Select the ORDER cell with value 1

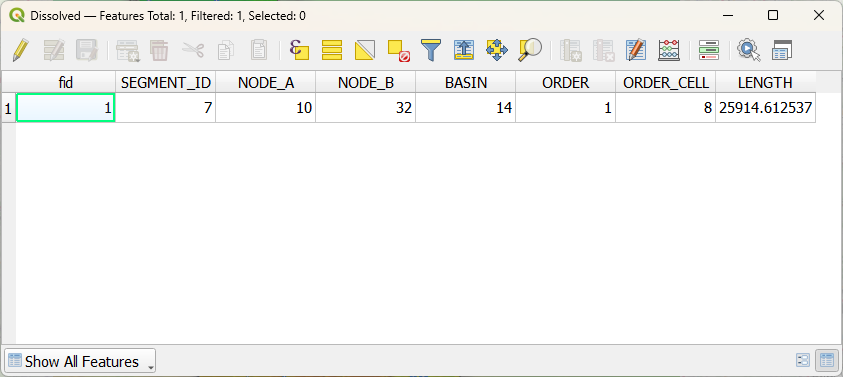566,108
